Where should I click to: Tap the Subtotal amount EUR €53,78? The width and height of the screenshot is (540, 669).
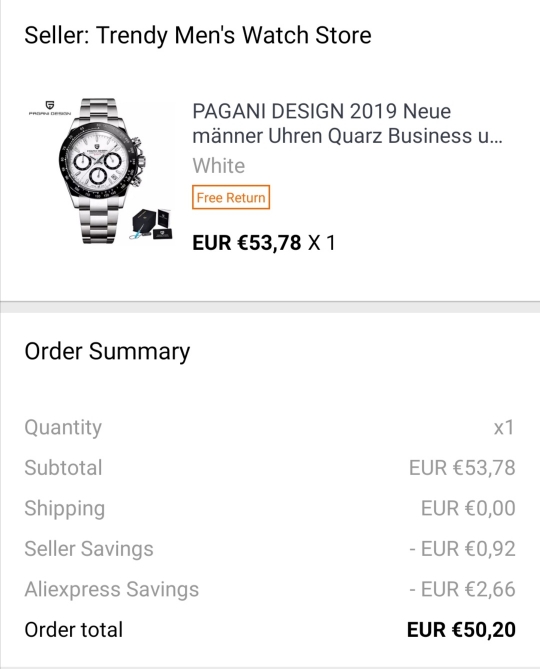tap(462, 468)
